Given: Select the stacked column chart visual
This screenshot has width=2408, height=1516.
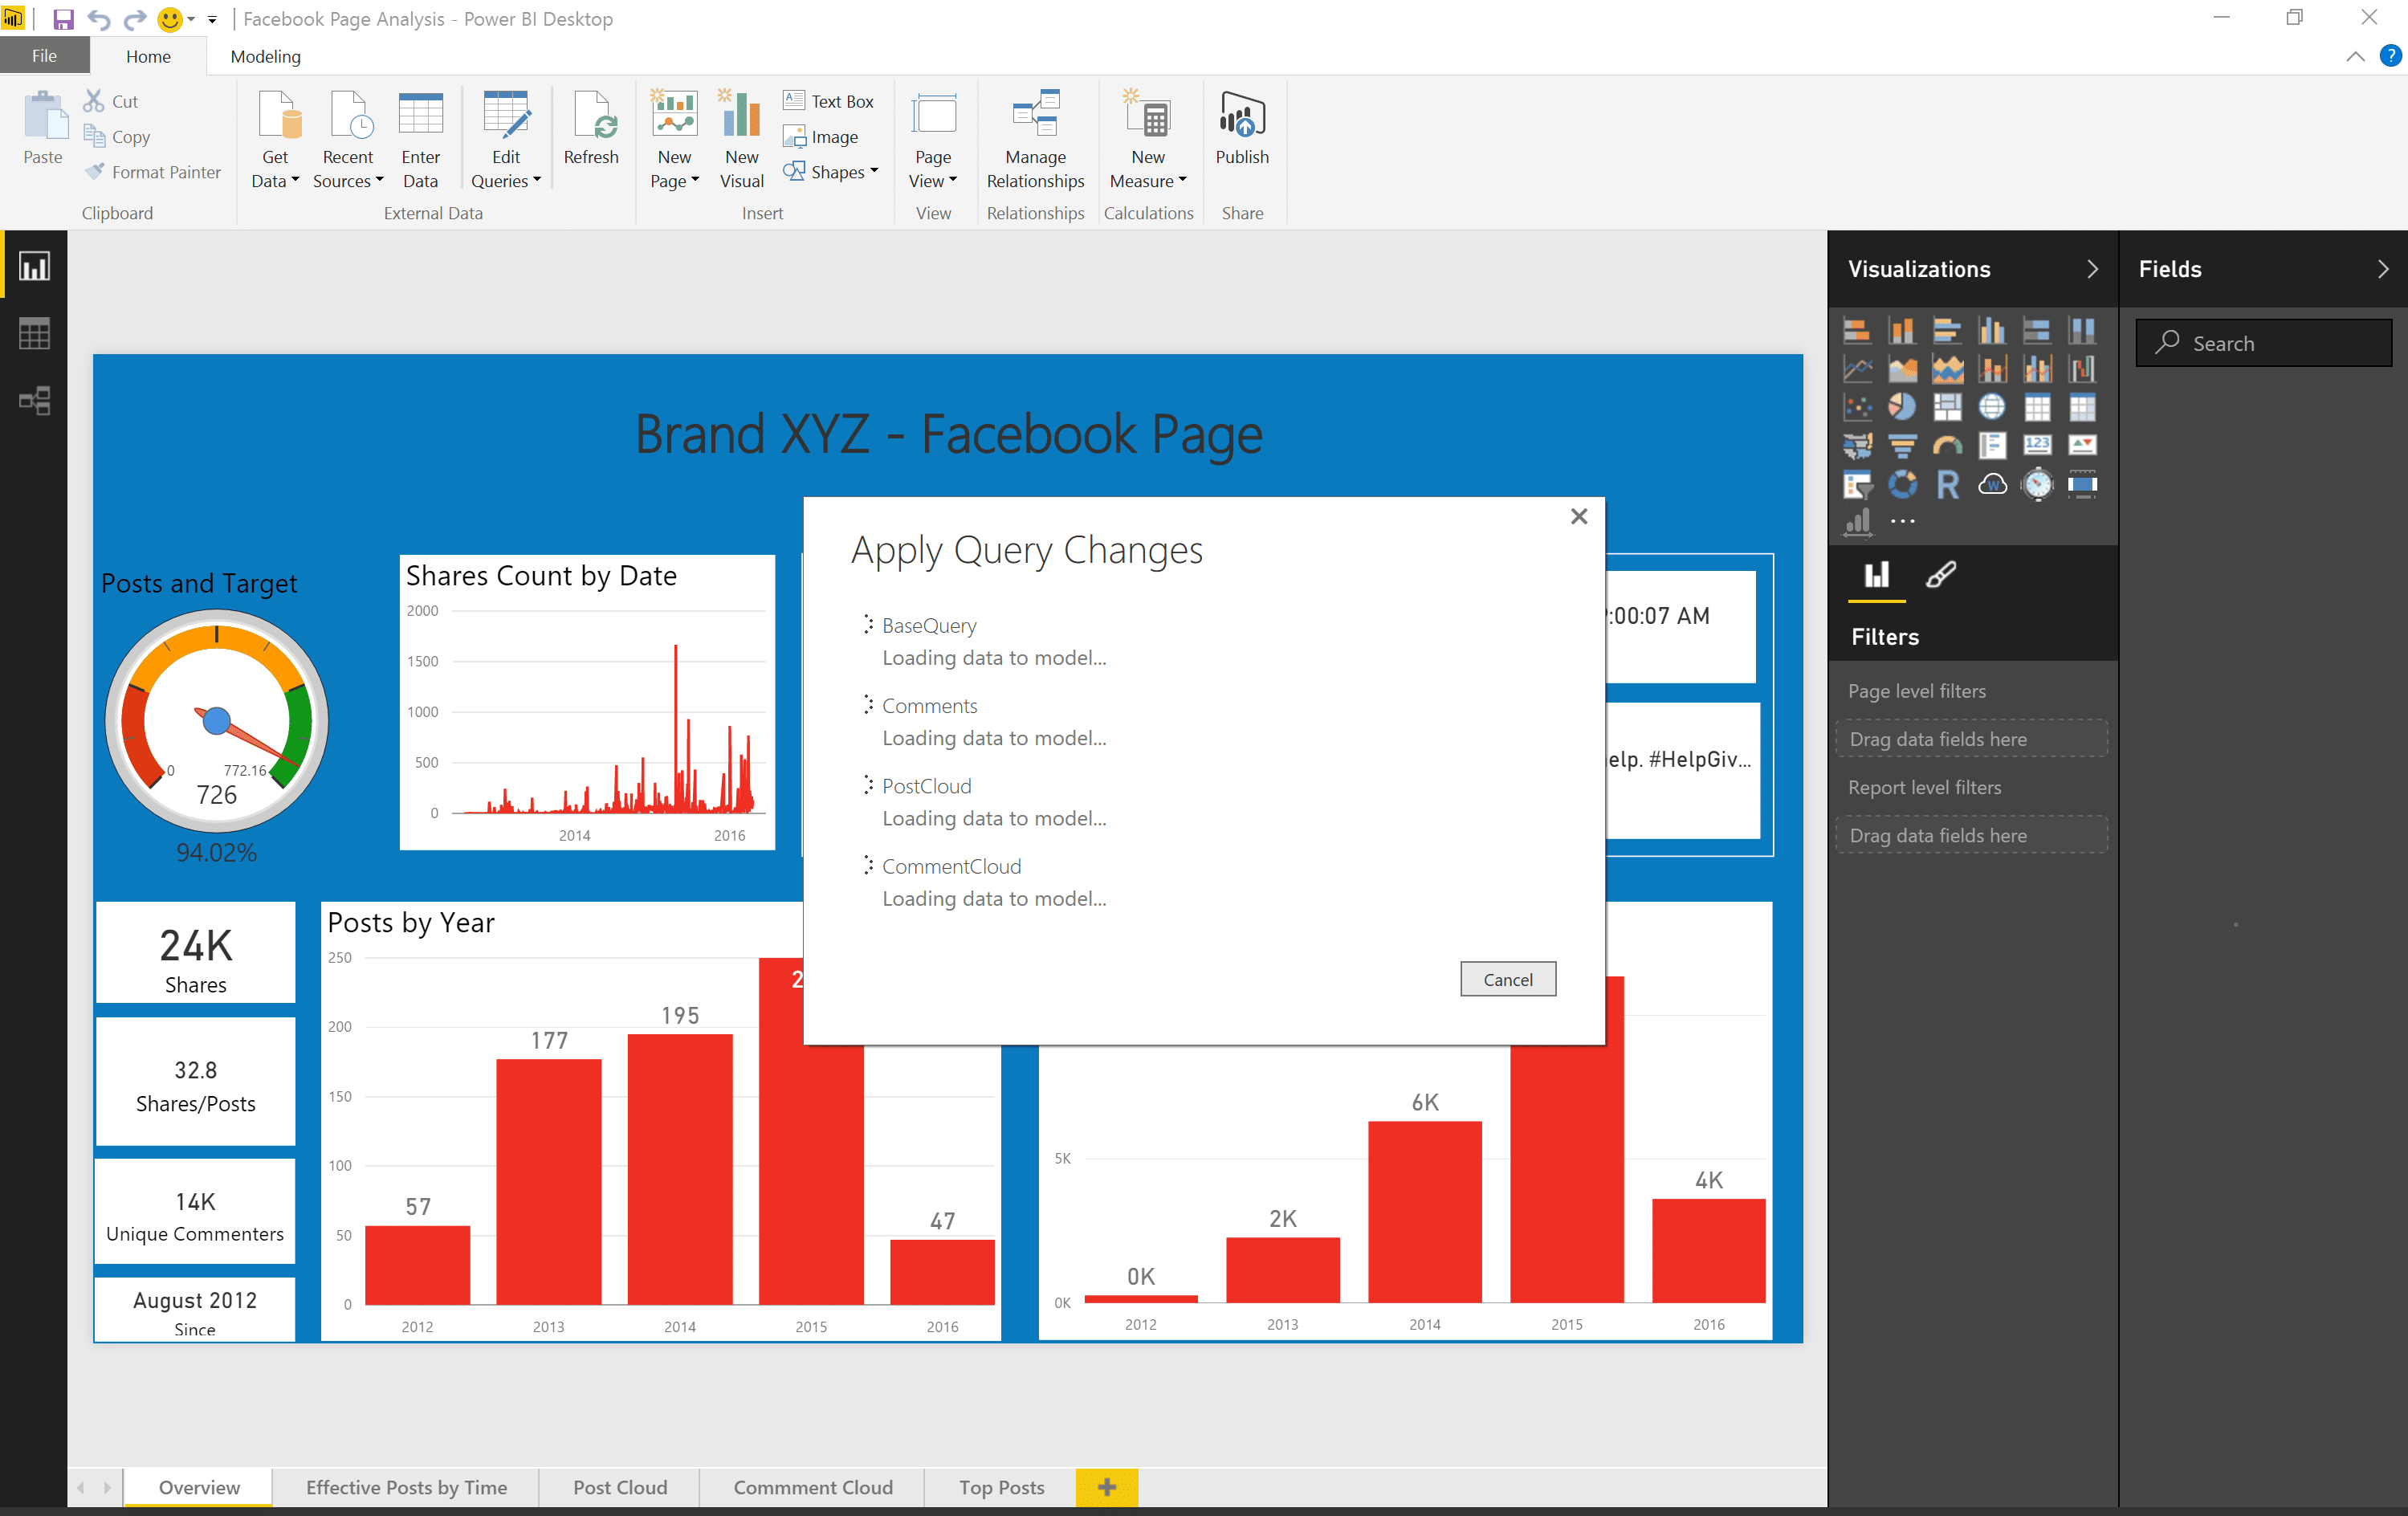Looking at the screenshot, I should tap(1902, 330).
